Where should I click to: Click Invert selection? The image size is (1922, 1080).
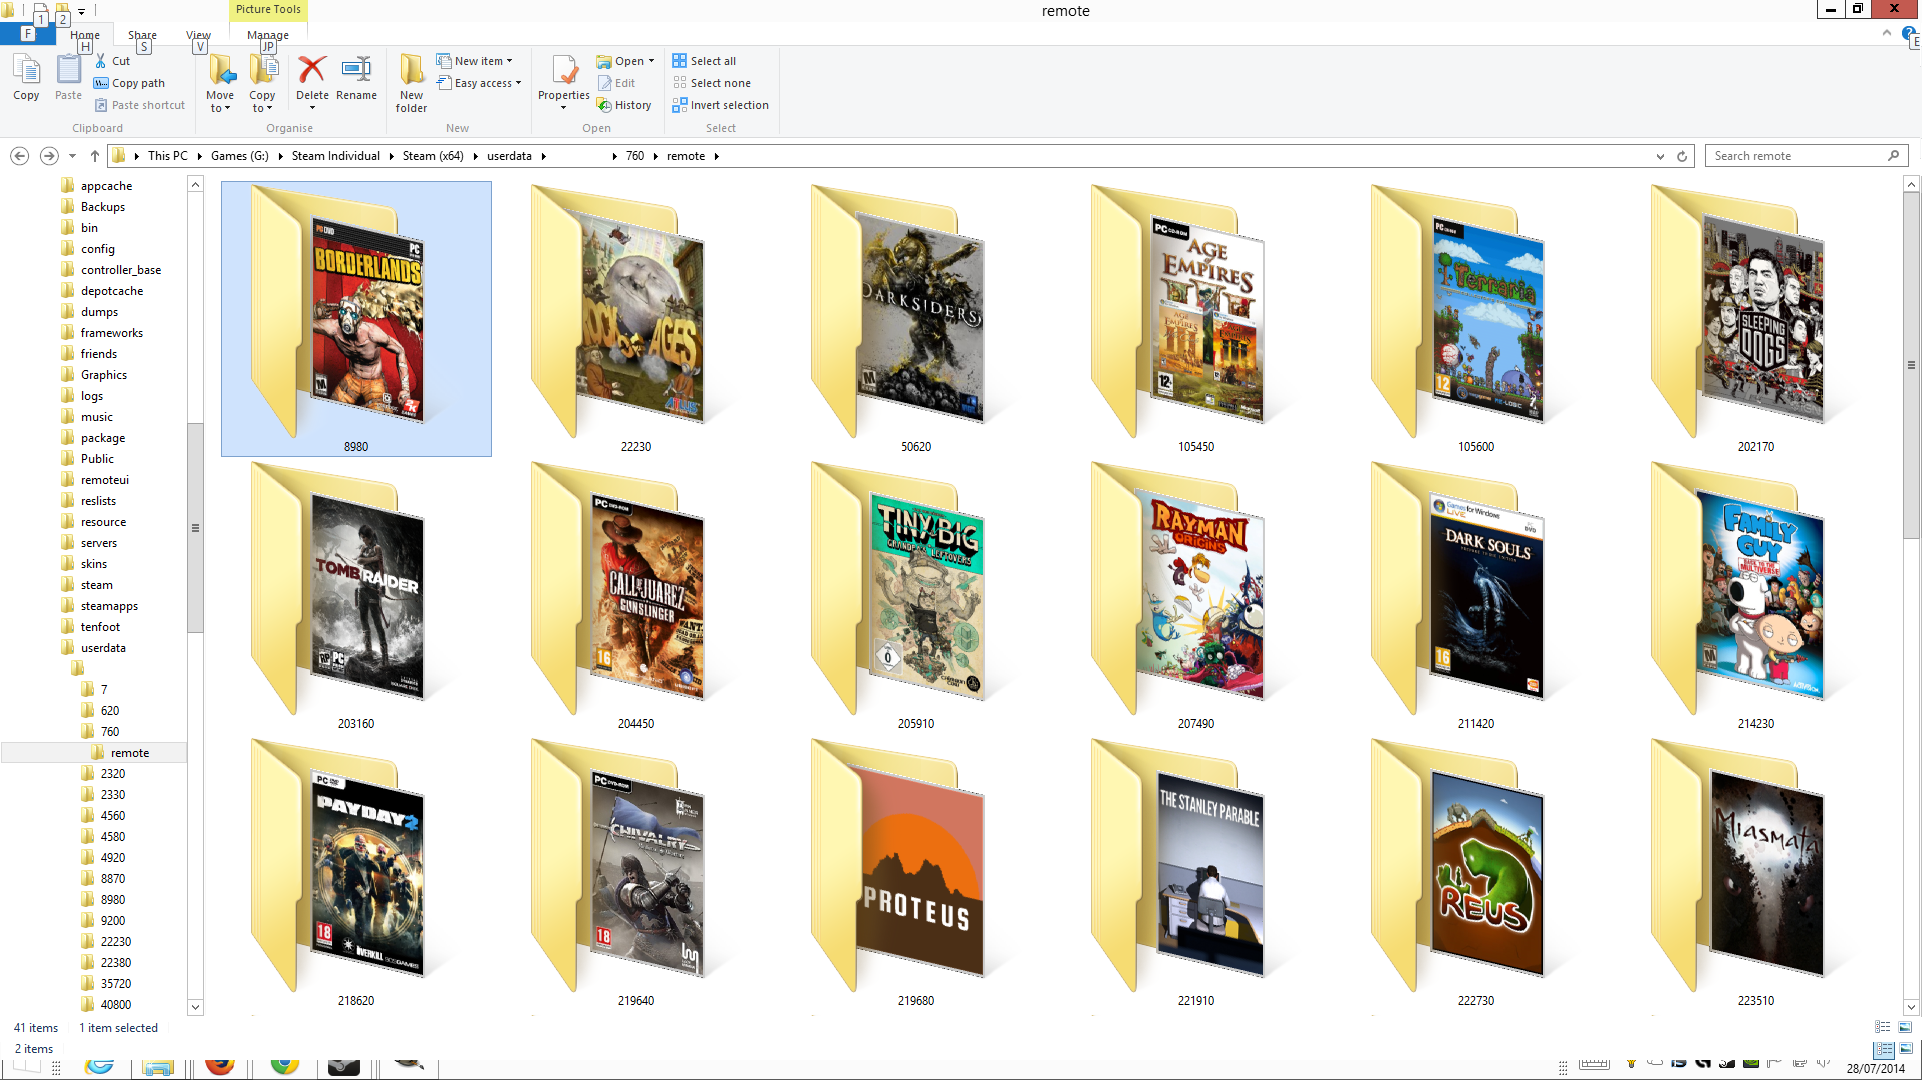[x=721, y=105]
